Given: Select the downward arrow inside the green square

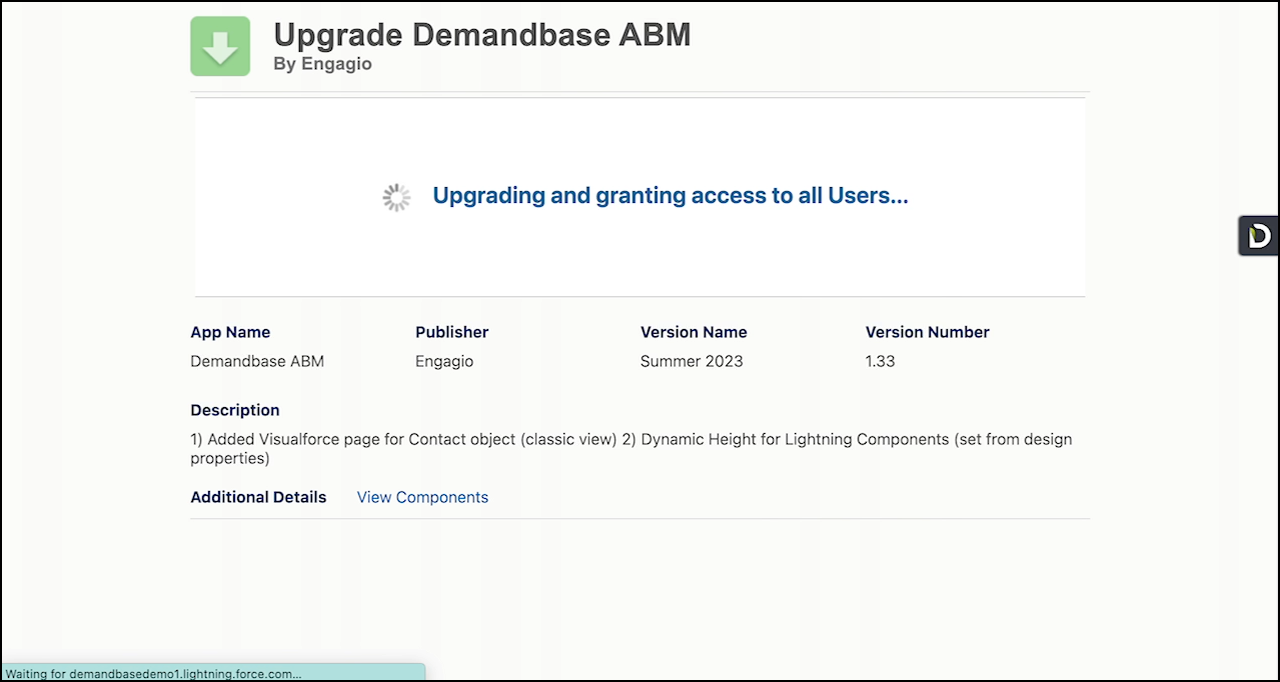Looking at the screenshot, I should [220, 46].
